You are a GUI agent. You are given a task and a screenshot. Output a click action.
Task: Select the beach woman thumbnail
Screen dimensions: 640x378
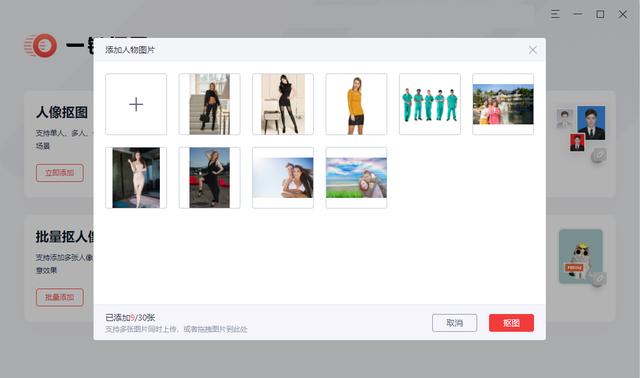(x=283, y=178)
